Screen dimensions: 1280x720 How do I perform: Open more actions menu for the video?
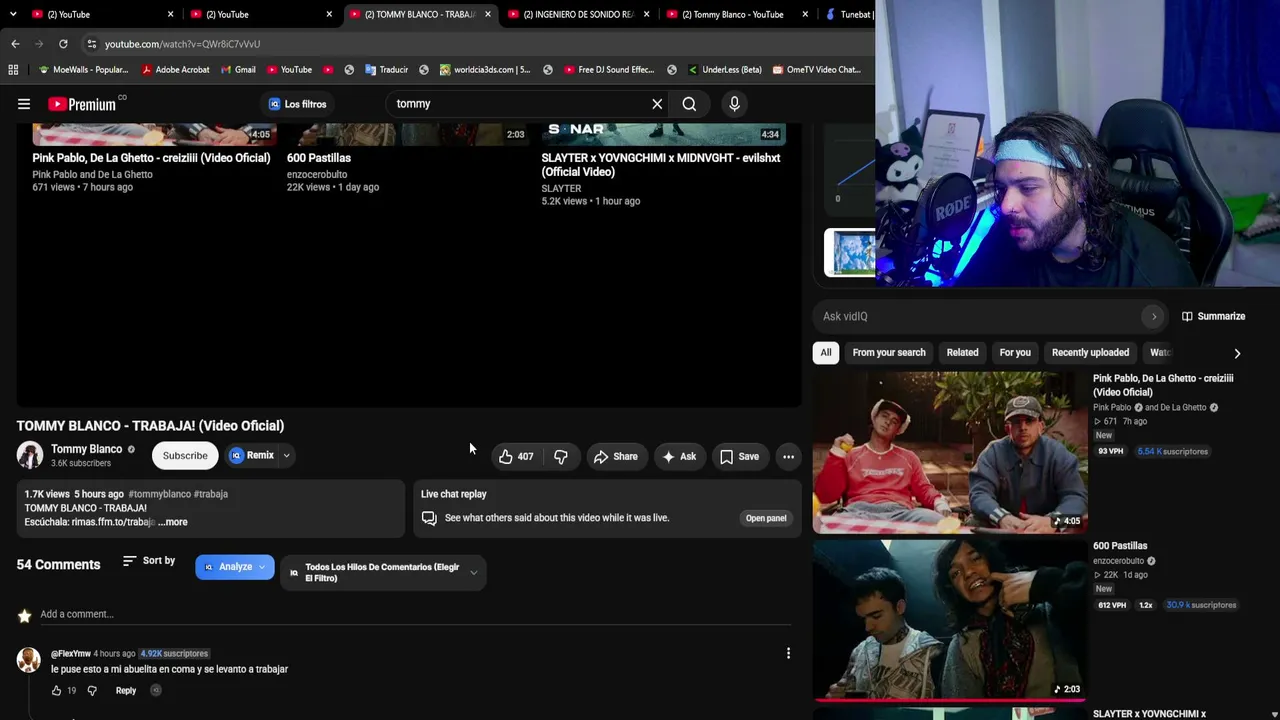[788, 456]
